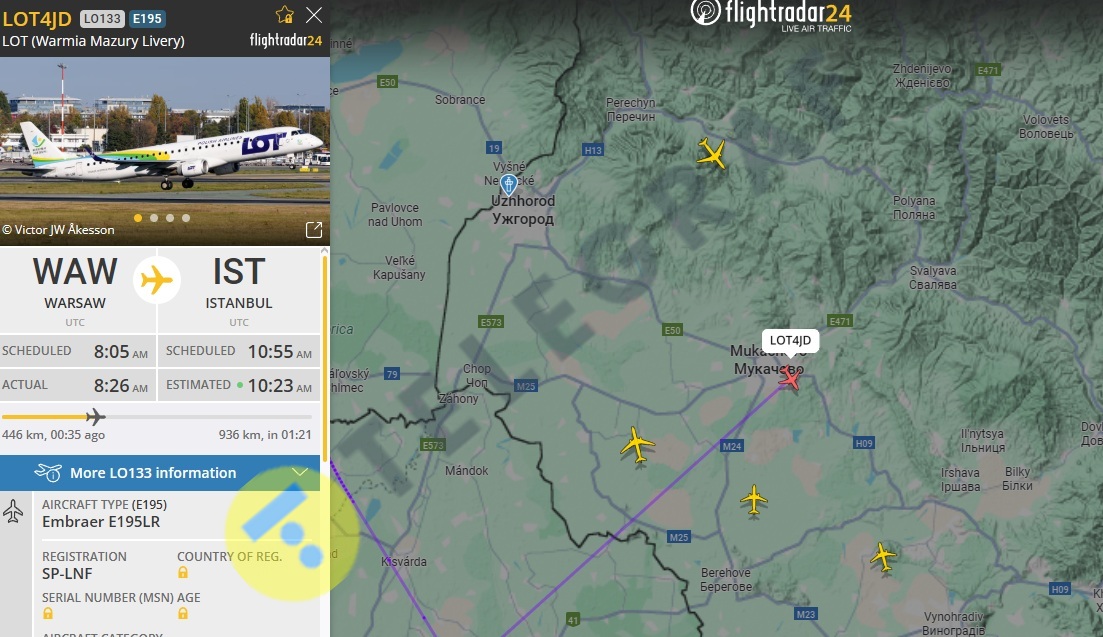1103x637 pixels.
Task: Select yellow aircraft near Berehove
Action: pyautogui.click(x=753, y=500)
